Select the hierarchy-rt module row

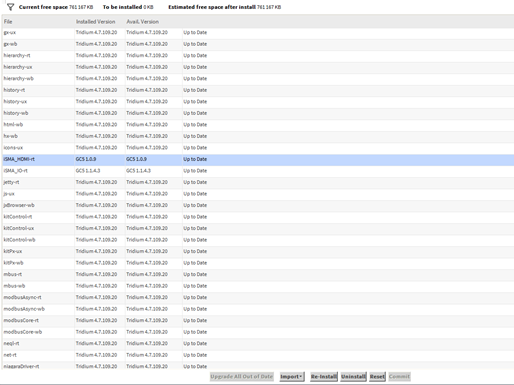tap(258, 55)
